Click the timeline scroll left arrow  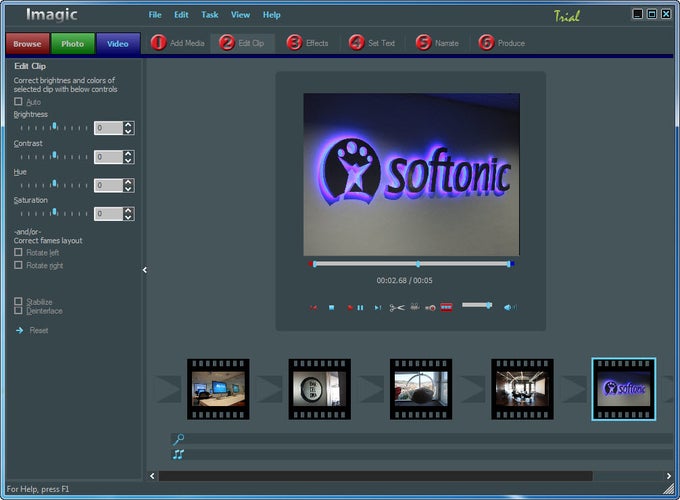pos(152,476)
